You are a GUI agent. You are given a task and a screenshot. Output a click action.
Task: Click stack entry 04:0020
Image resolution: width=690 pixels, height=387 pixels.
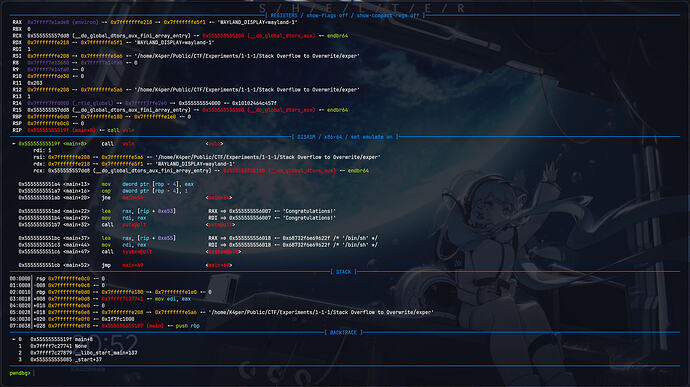click(57, 306)
